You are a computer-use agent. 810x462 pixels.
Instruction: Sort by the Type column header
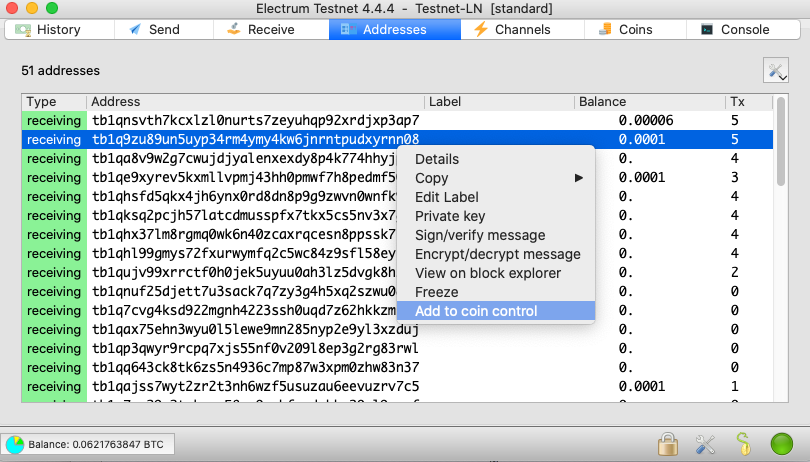(x=54, y=102)
